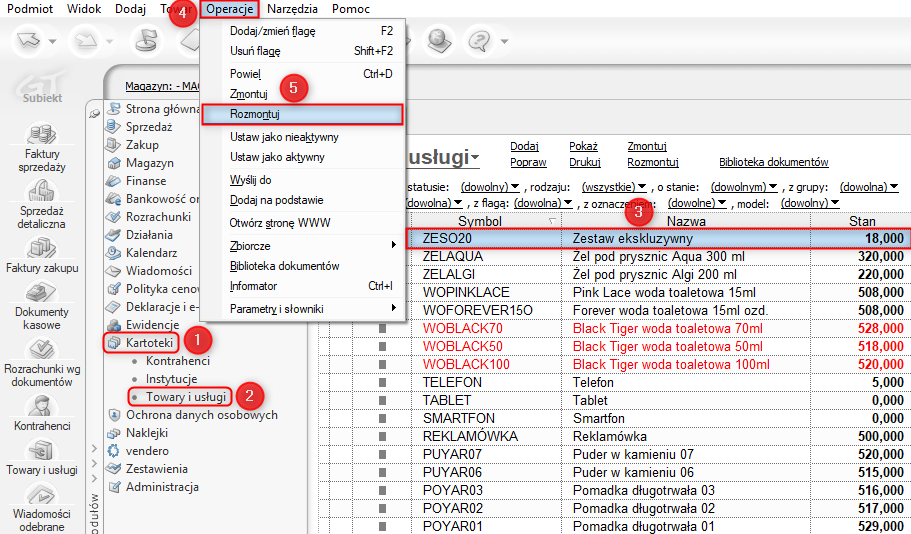
Task: Open the Sprzedaż detaliczna shortcut icon
Action: [41, 191]
